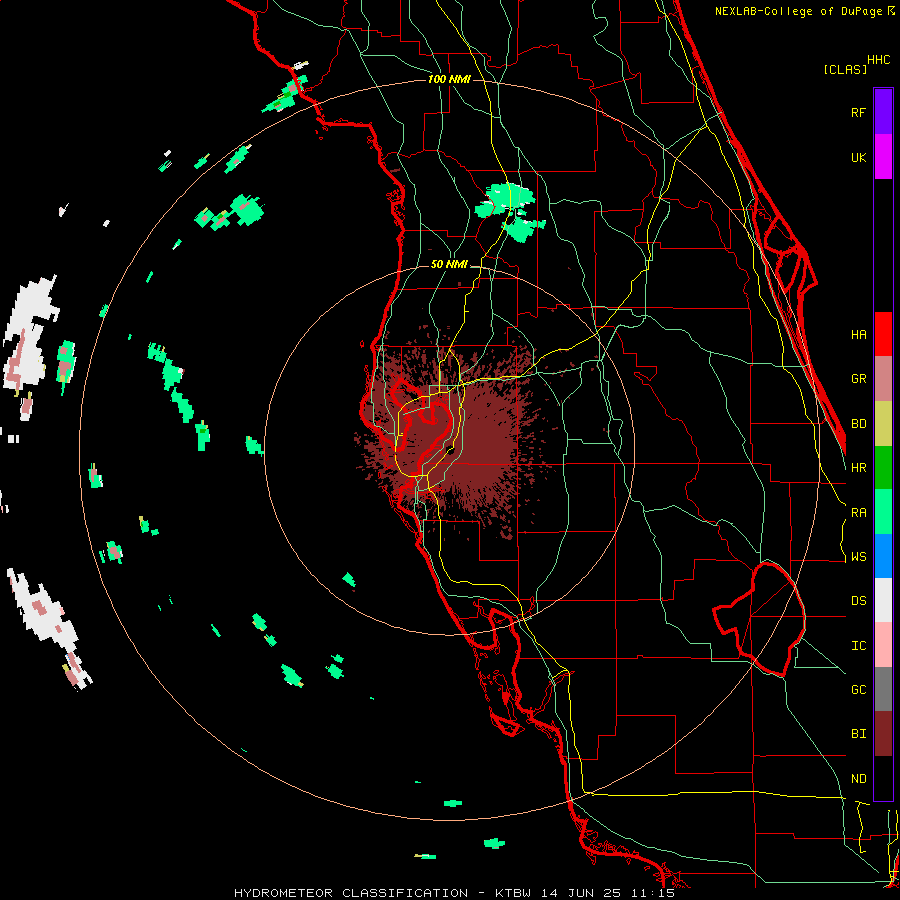Click the DS legend label
Viewport: 900px width, 900px height.
coord(858,600)
